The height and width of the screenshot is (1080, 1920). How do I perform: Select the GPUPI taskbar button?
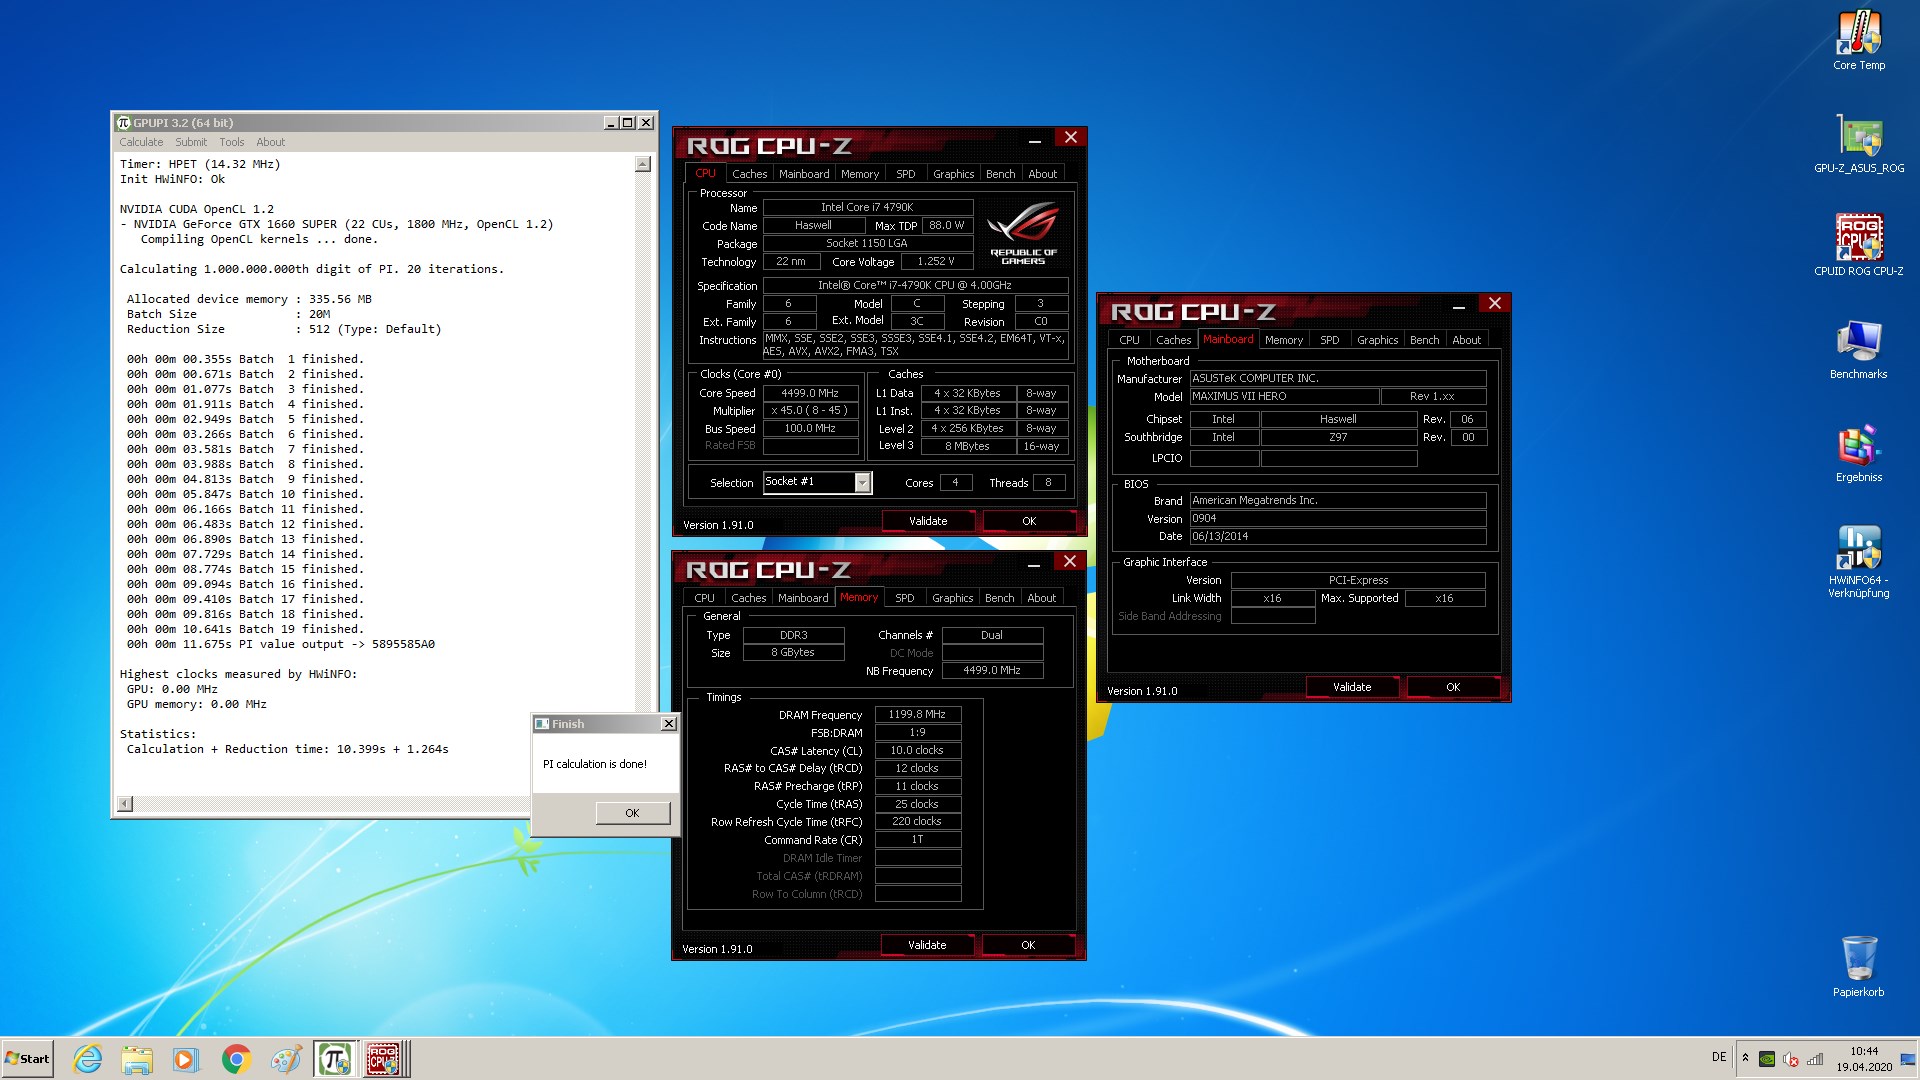(334, 1059)
